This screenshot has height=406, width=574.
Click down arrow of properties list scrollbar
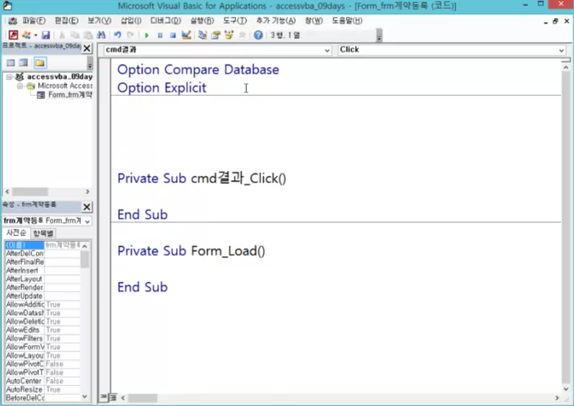tap(85, 396)
